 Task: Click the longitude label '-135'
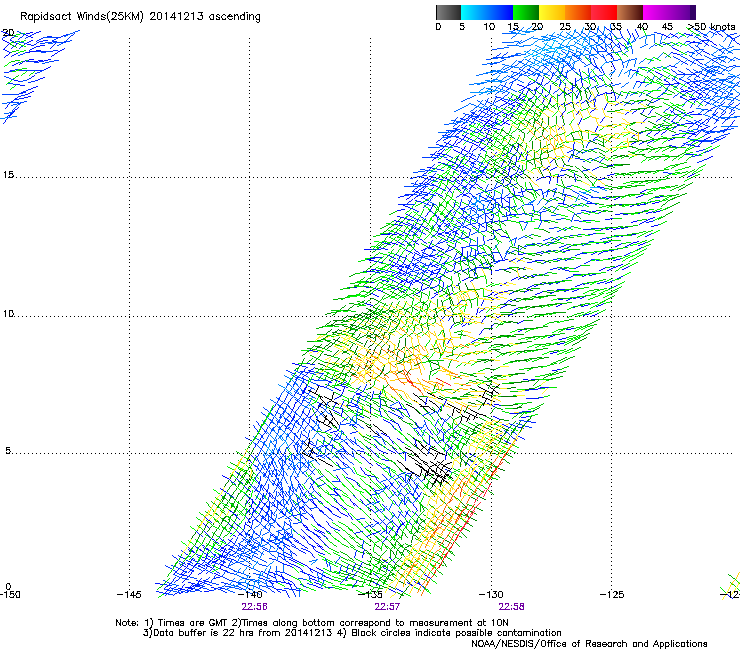pyautogui.click(x=370, y=594)
